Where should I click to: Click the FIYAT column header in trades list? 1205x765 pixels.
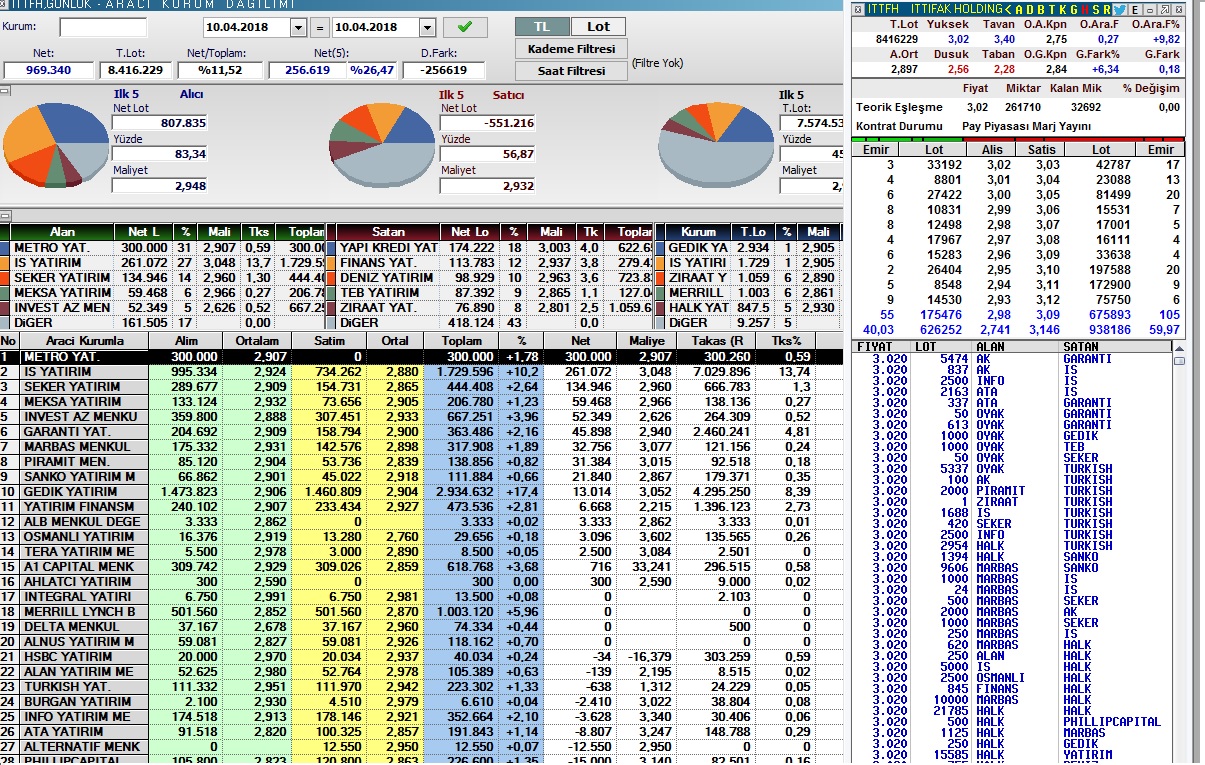tap(875, 346)
